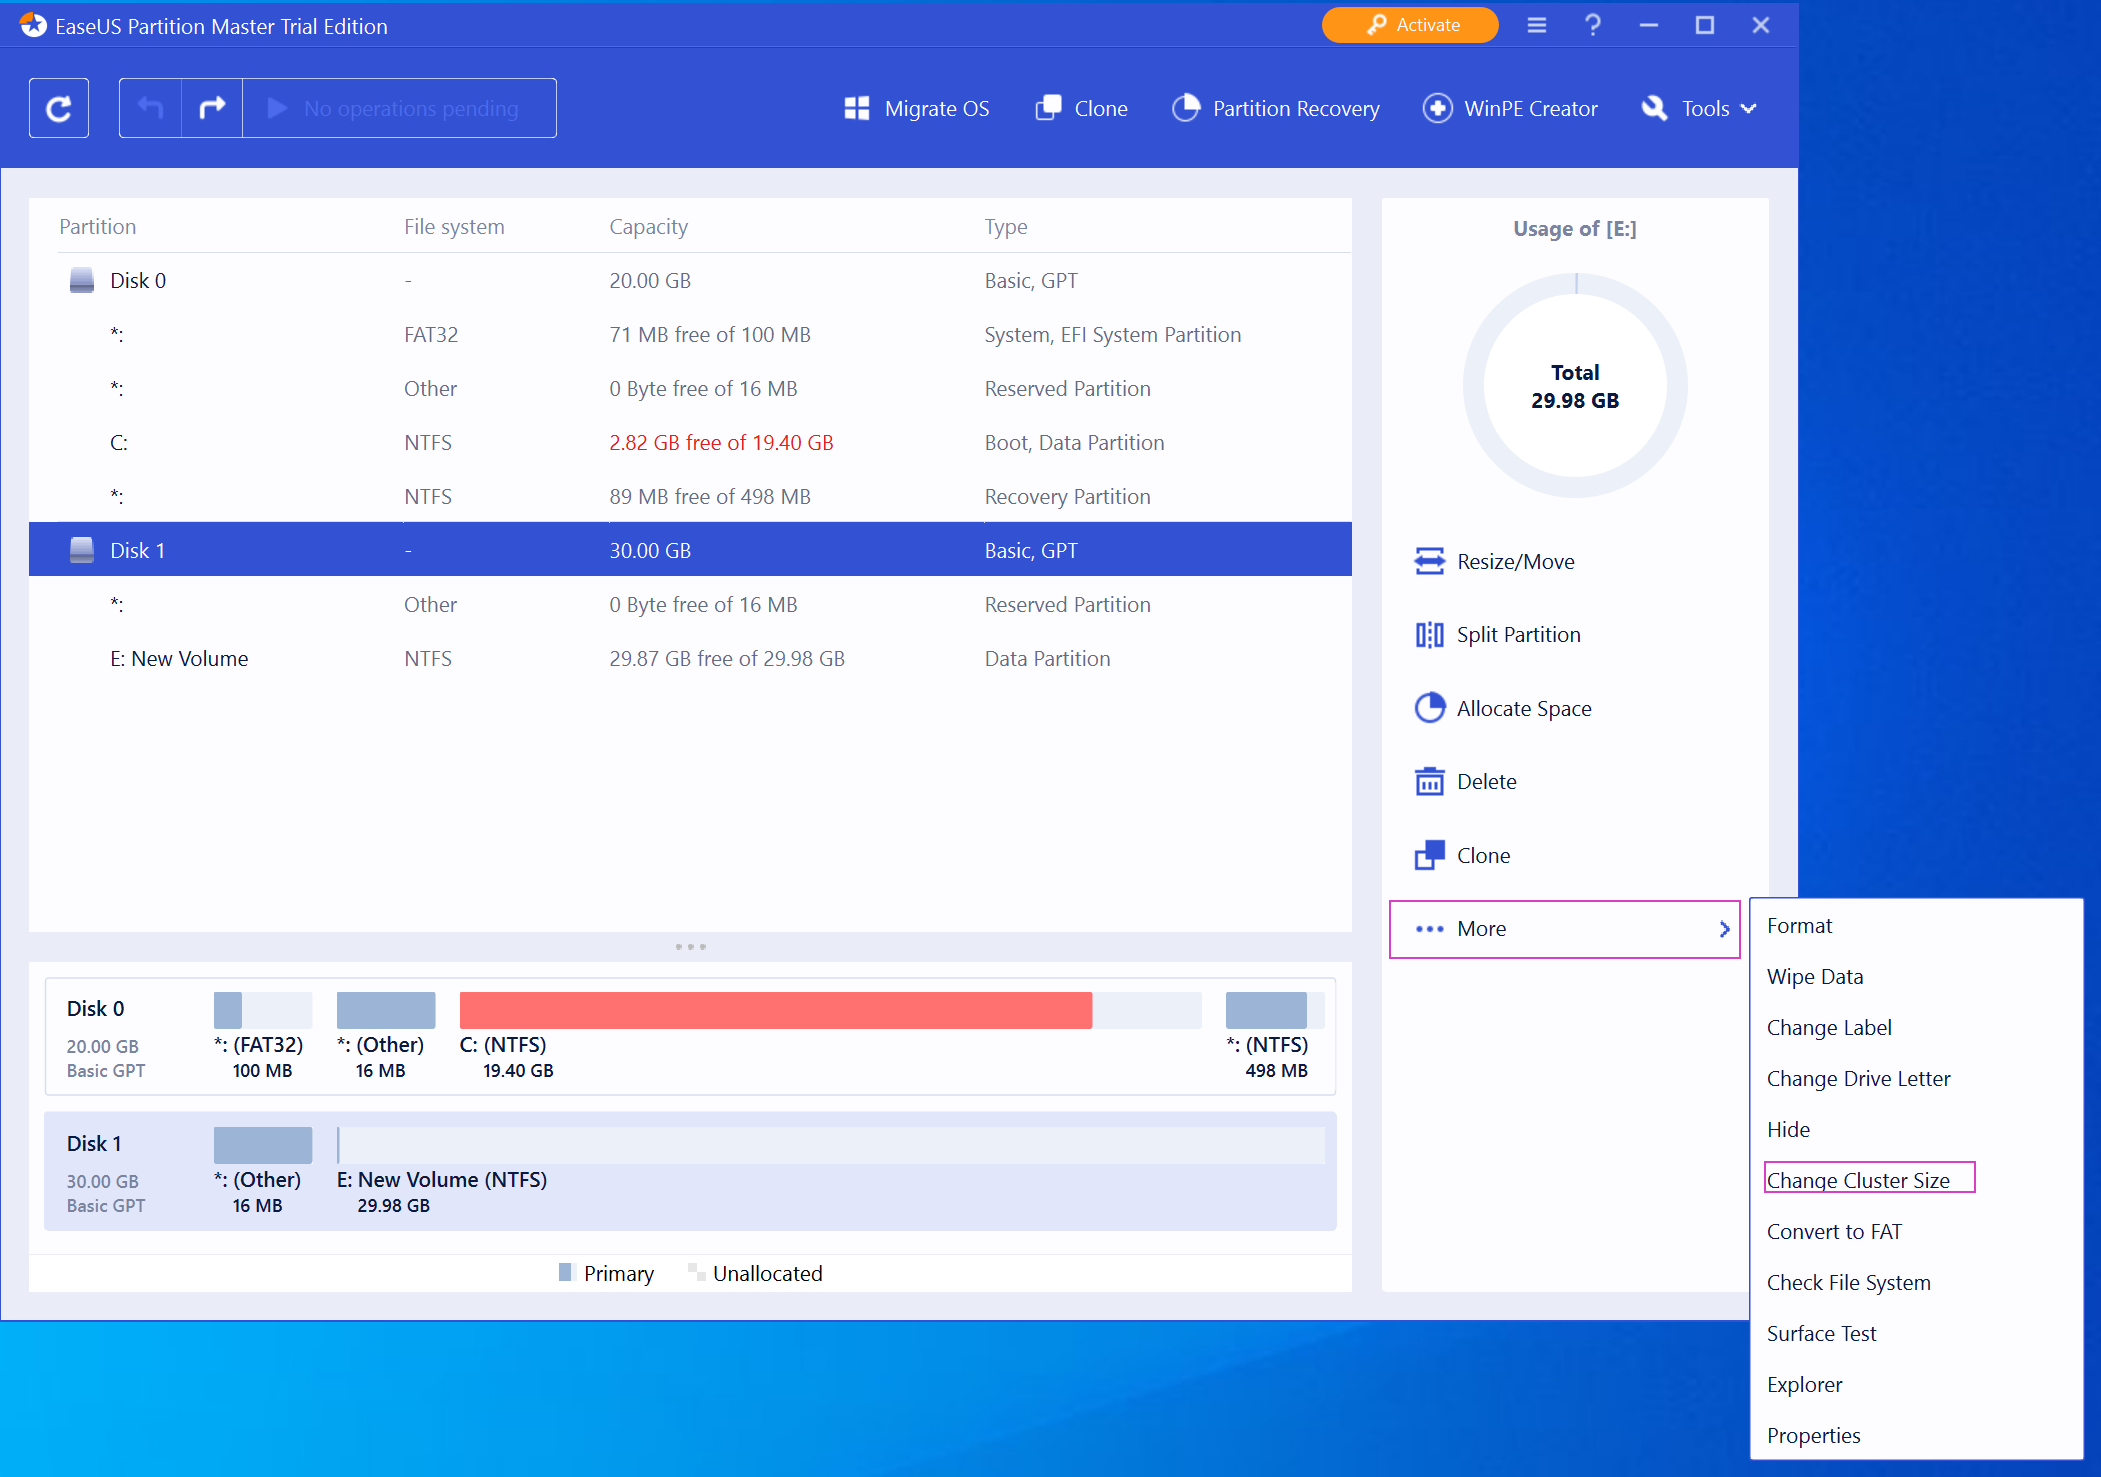
Task: Click the File system column header
Action: pyautogui.click(x=454, y=227)
